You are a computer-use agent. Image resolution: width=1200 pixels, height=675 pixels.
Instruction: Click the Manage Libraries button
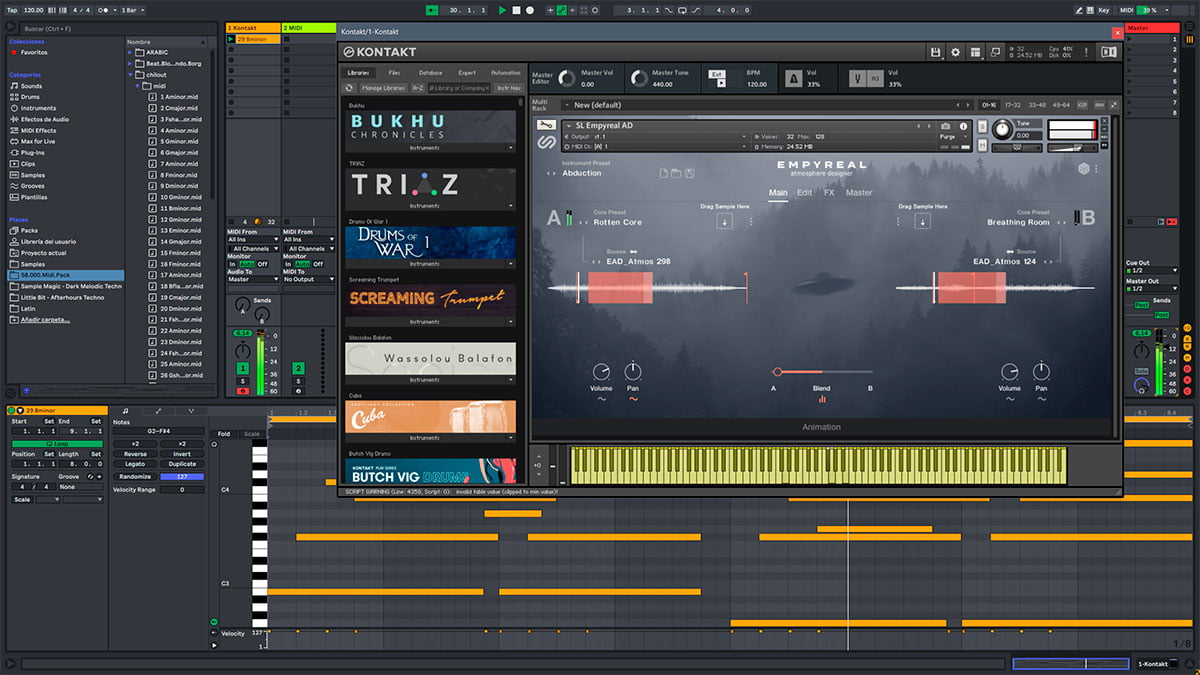coord(384,88)
